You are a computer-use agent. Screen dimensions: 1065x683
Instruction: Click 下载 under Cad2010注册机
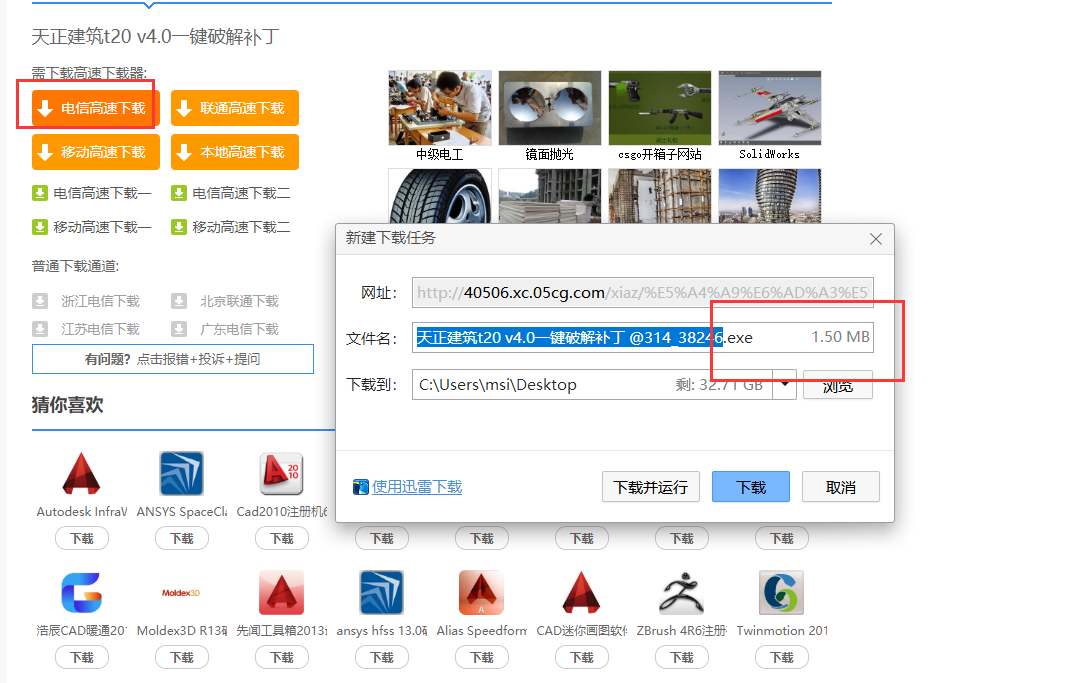coord(282,538)
